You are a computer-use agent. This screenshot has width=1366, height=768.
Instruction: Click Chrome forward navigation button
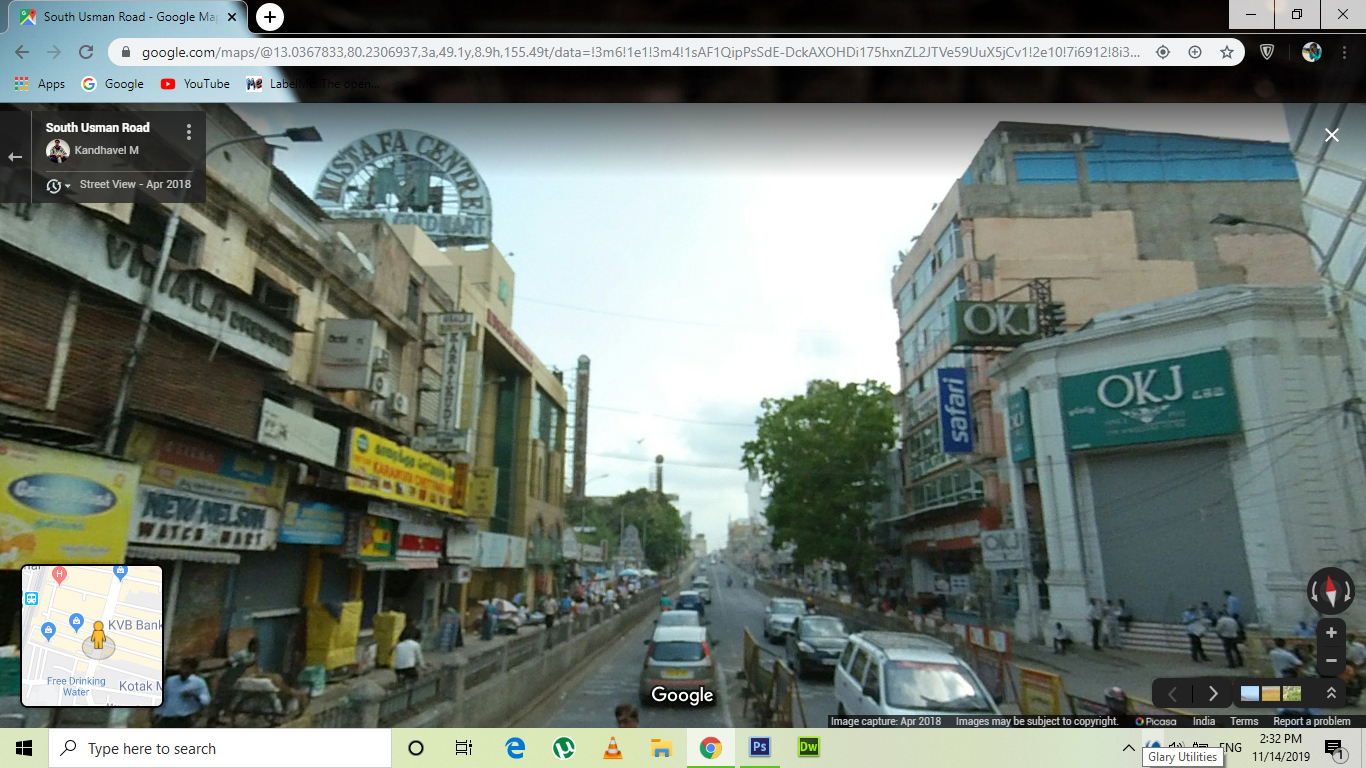point(54,52)
